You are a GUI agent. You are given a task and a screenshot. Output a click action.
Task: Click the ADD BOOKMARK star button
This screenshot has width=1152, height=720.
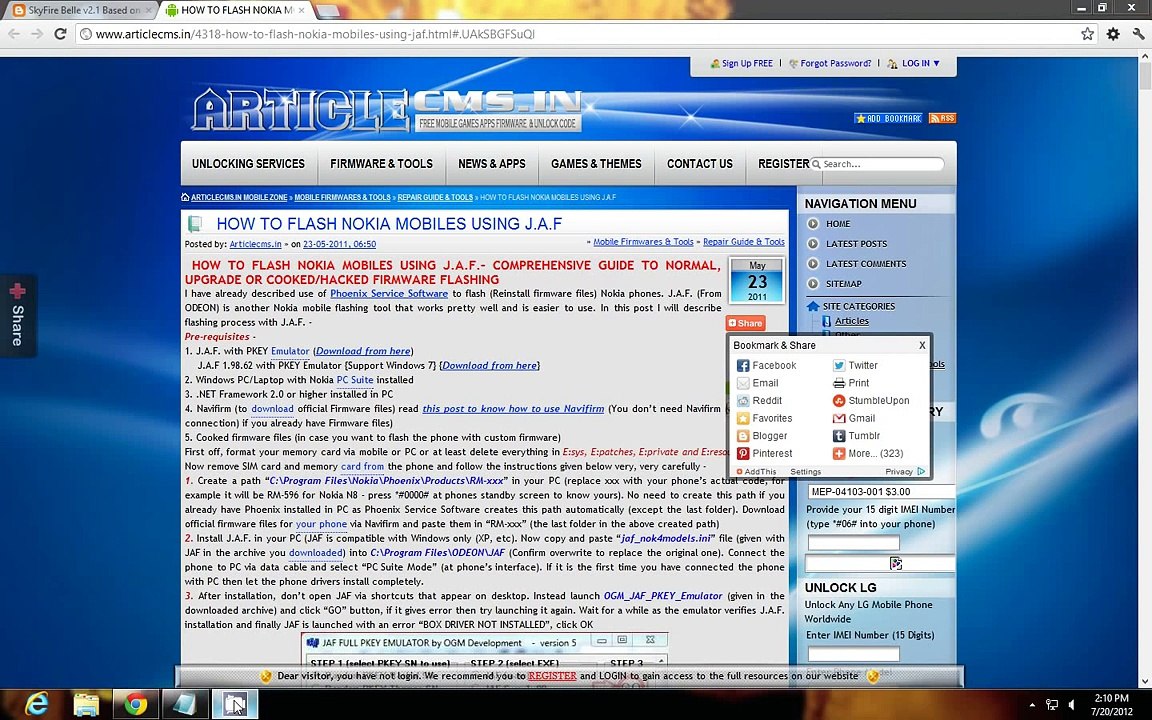pos(888,118)
